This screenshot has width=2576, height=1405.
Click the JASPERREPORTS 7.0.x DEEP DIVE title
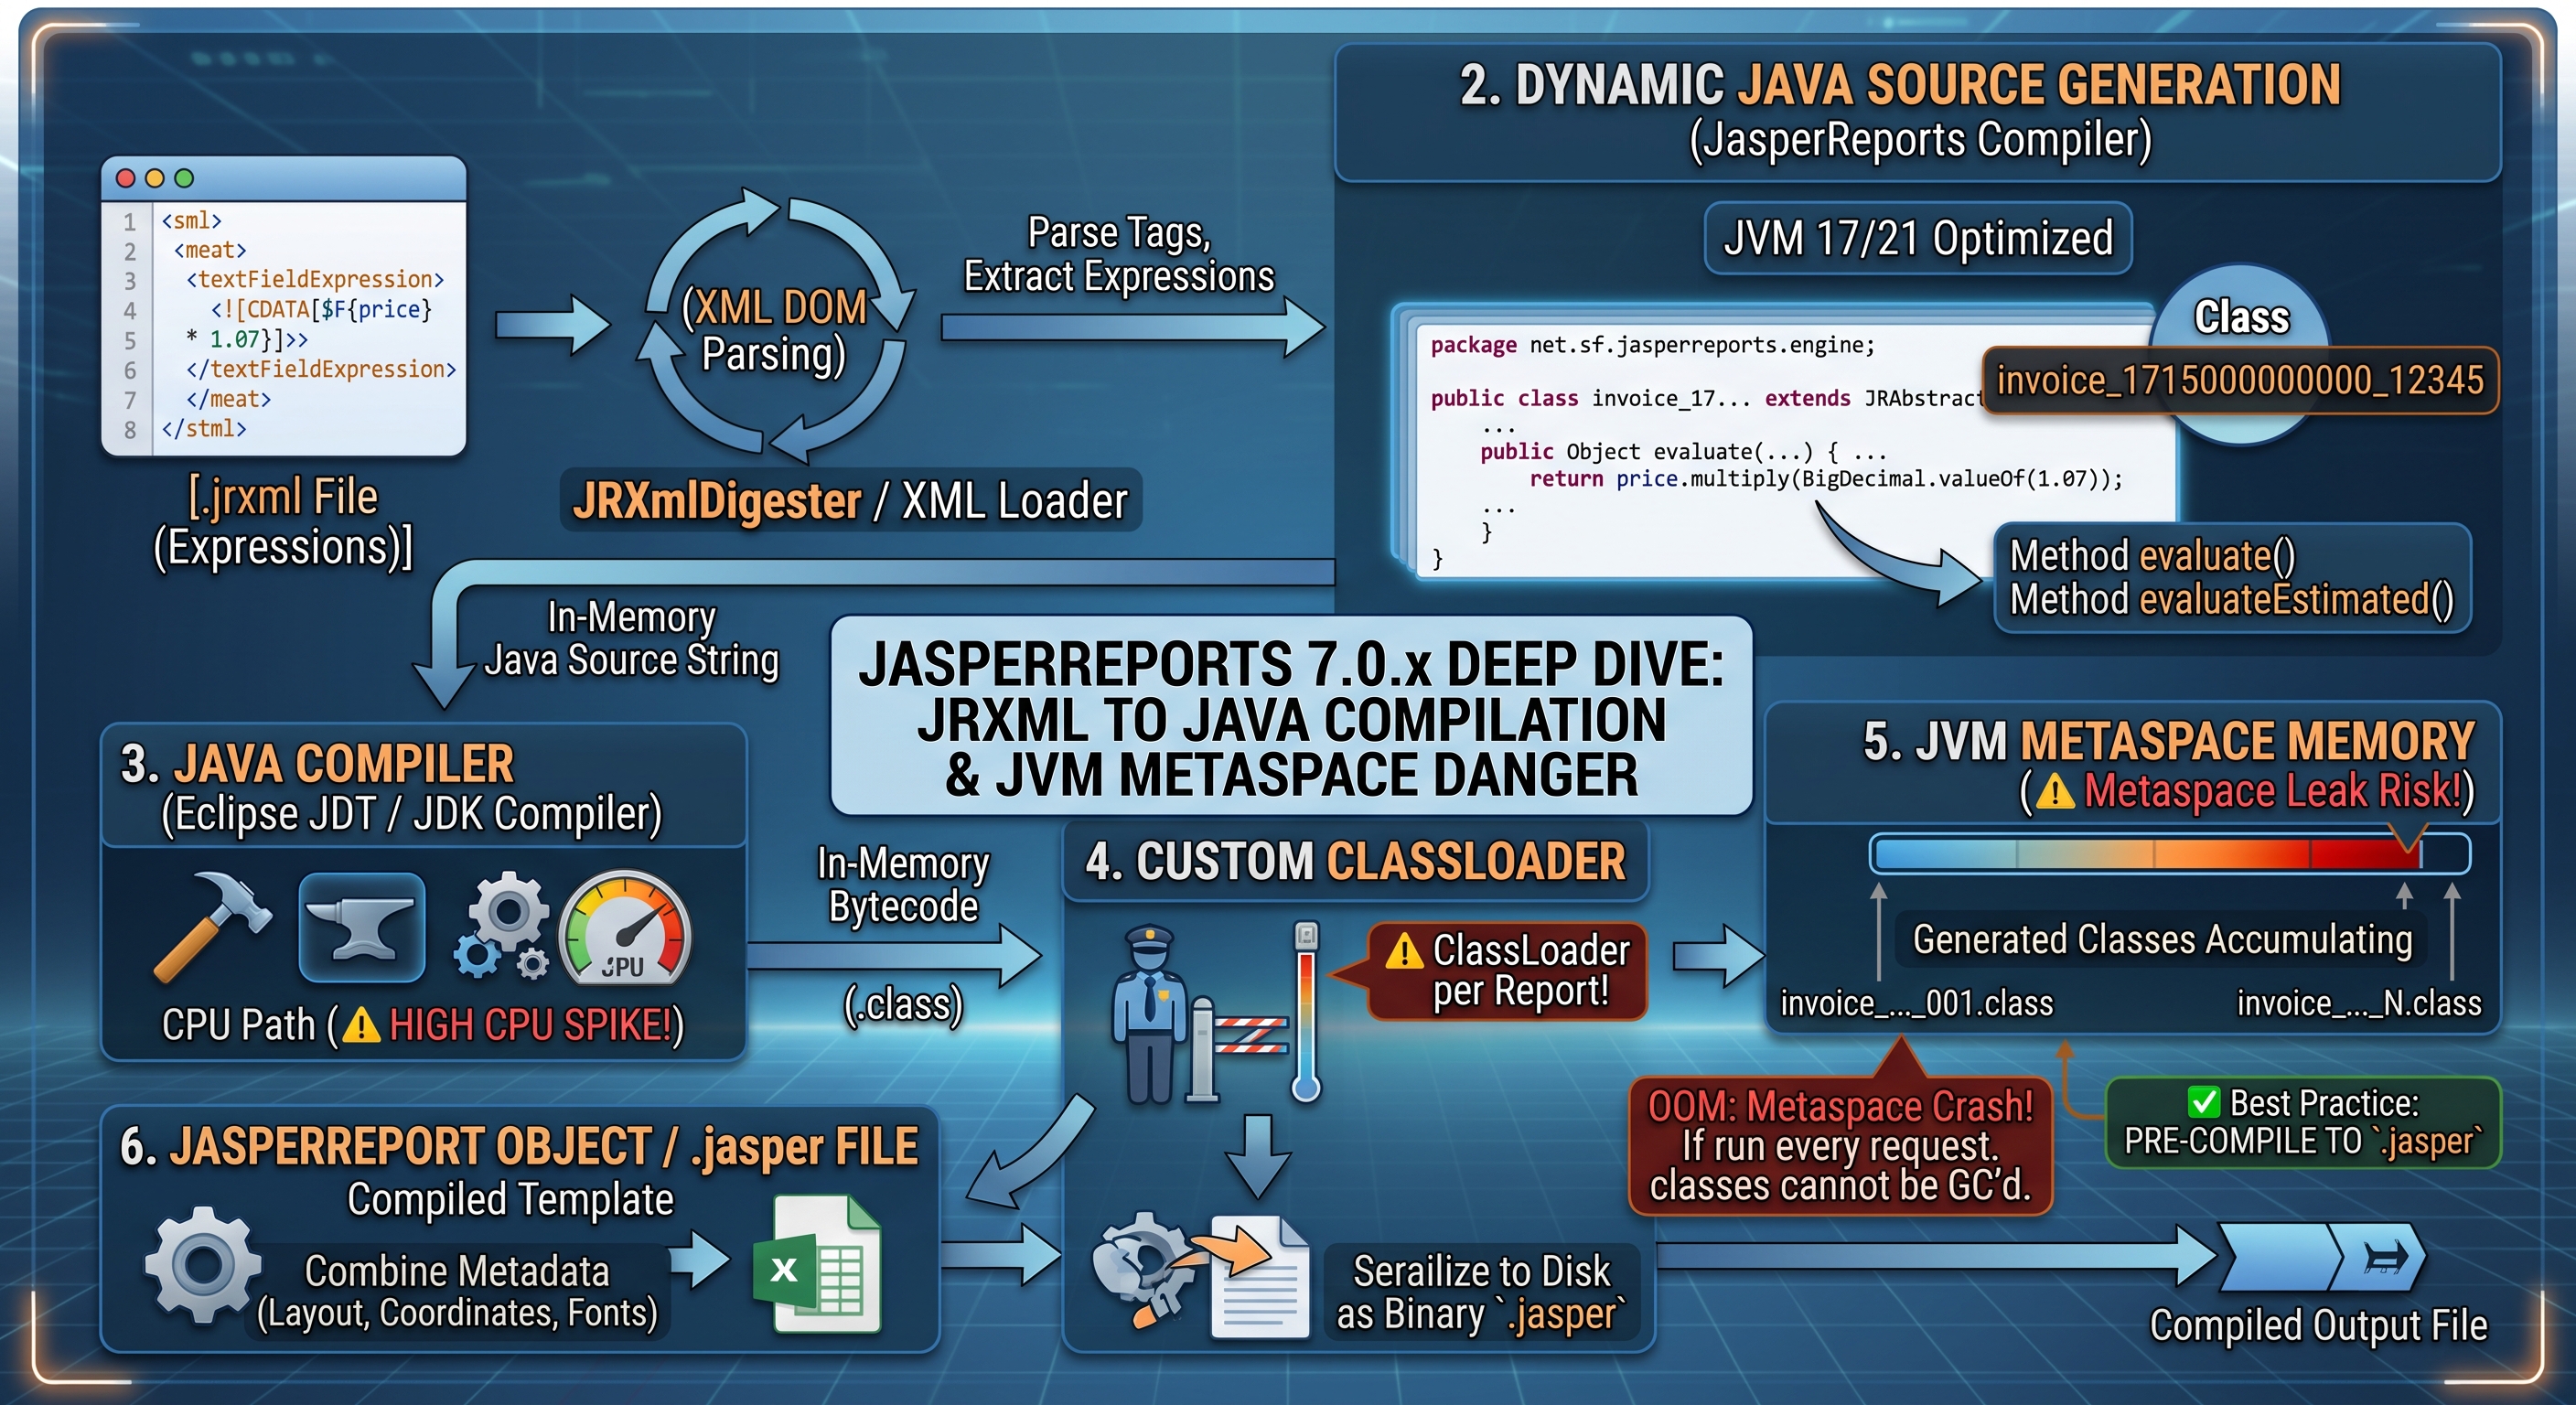pyautogui.click(x=1292, y=718)
